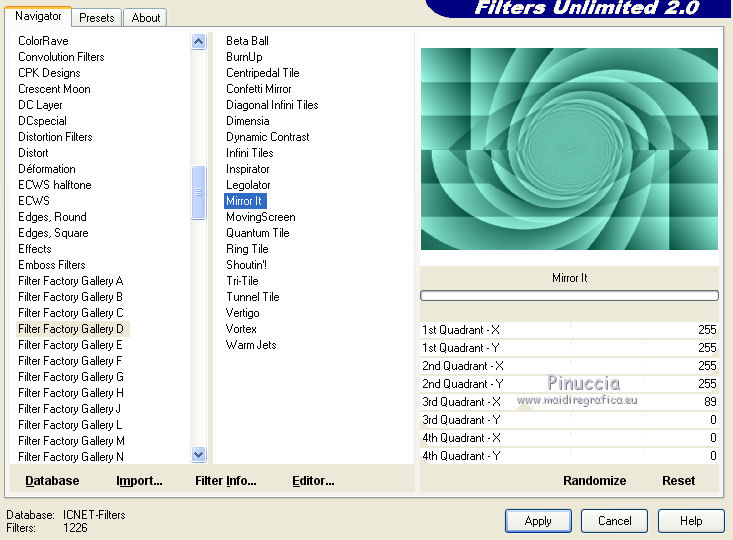The width and height of the screenshot is (733, 540).
Task: Click the category list scroll-up arrow
Action: 199,42
